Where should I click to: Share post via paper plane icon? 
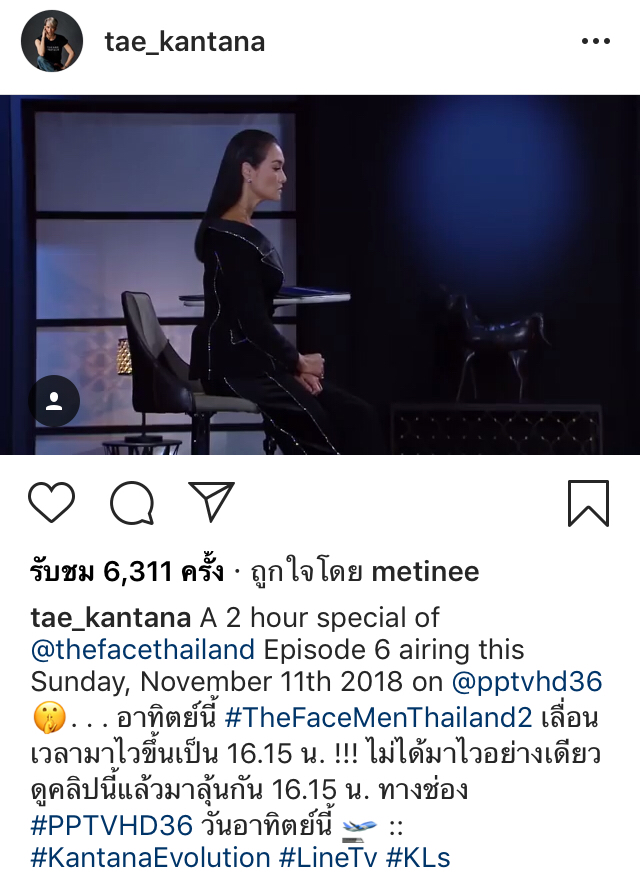(x=211, y=501)
